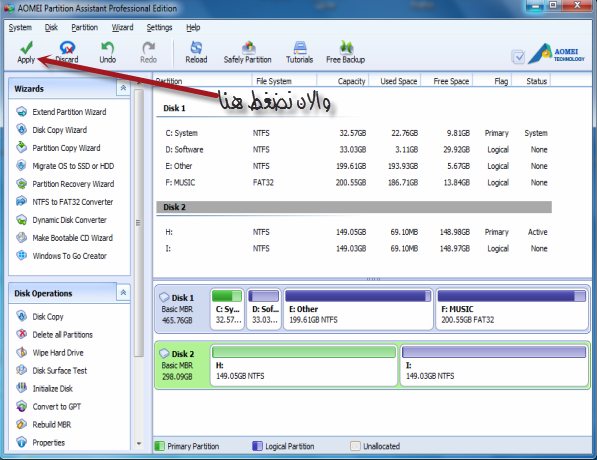Select the E: Other partition row
The width and height of the screenshot is (597, 460).
click(x=354, y=166)
